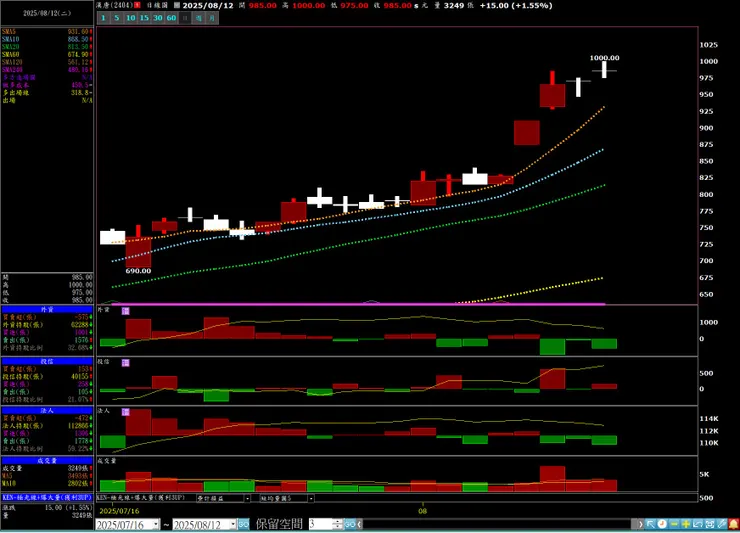The image size is (740, 533).
Task: Click the largest red volume bar
Action: (x=553, y=479)
